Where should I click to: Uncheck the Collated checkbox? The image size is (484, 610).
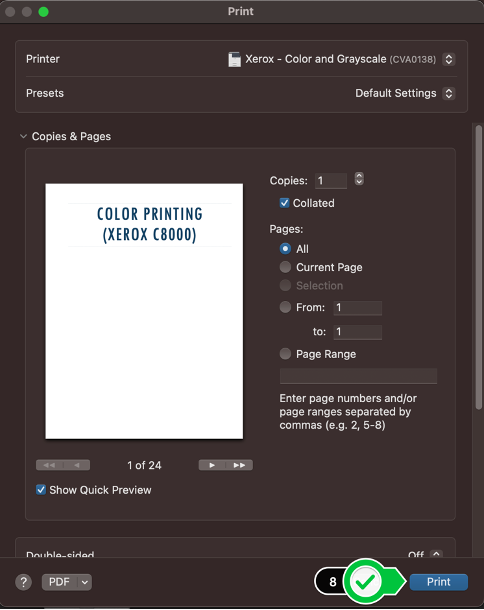(284, 203)
